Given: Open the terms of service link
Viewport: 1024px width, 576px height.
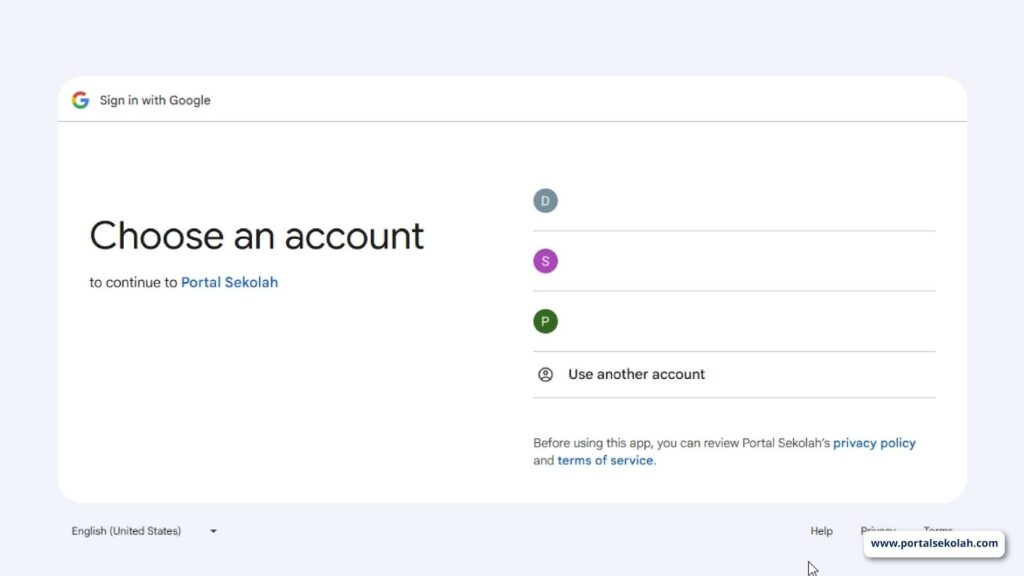Looking at the screenshot, I should 605,461.
